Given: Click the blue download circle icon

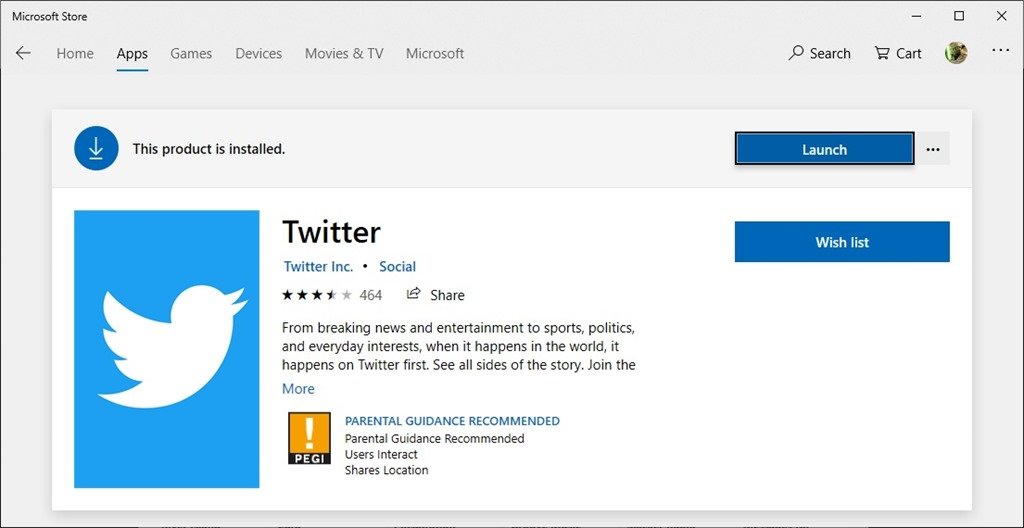Looking at the screenshot, I should click(x=96, y=148).
